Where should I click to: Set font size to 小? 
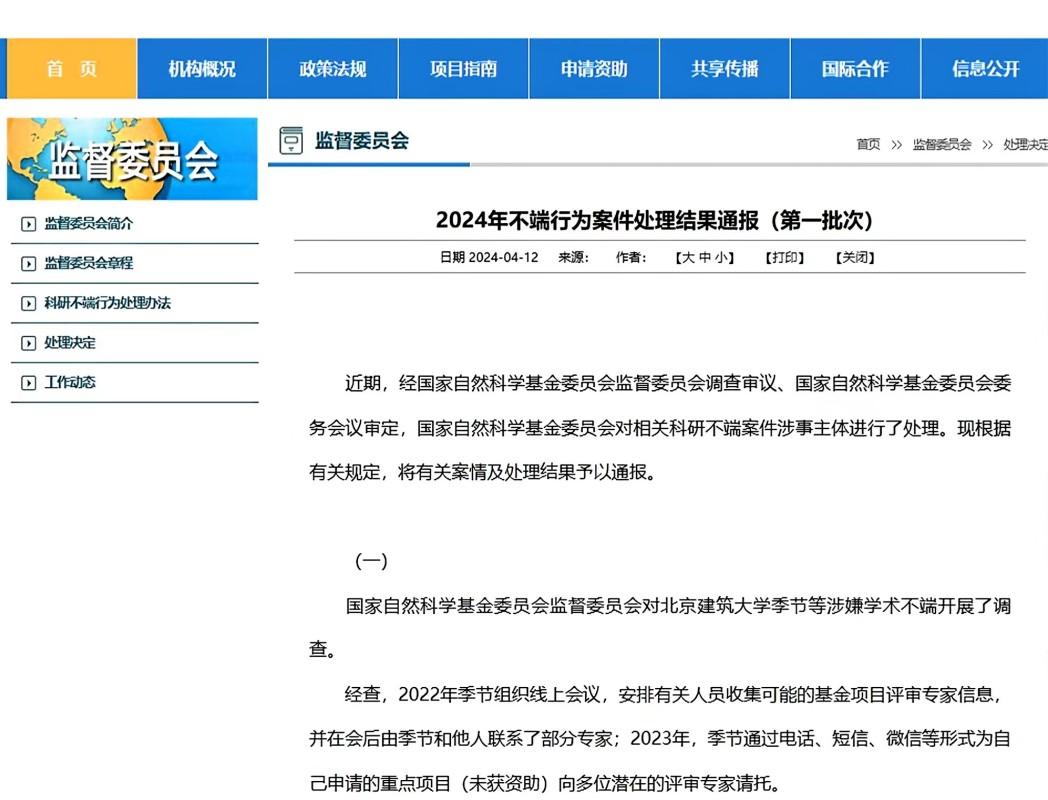point(720,257)
